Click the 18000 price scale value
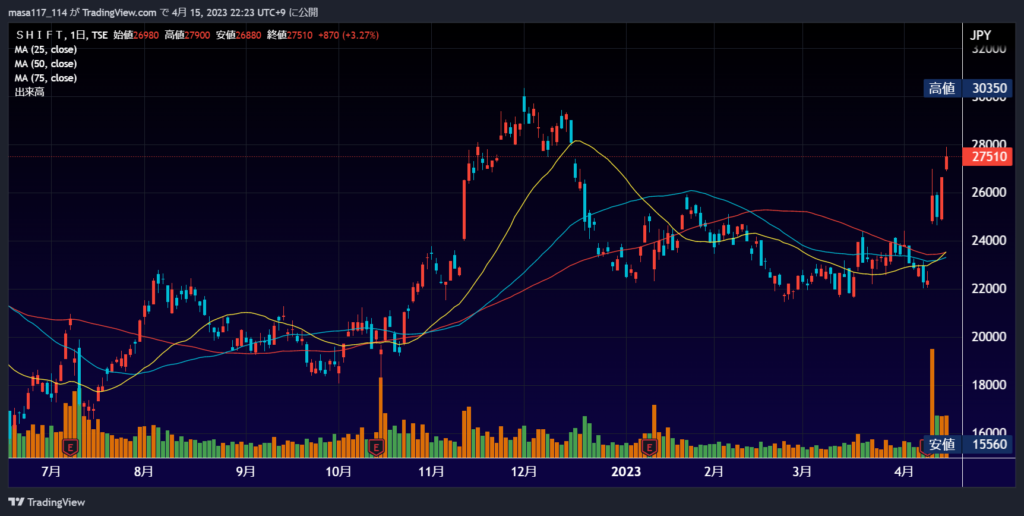1024x516 pixels. pyautogui.click(x=987, y=385)
